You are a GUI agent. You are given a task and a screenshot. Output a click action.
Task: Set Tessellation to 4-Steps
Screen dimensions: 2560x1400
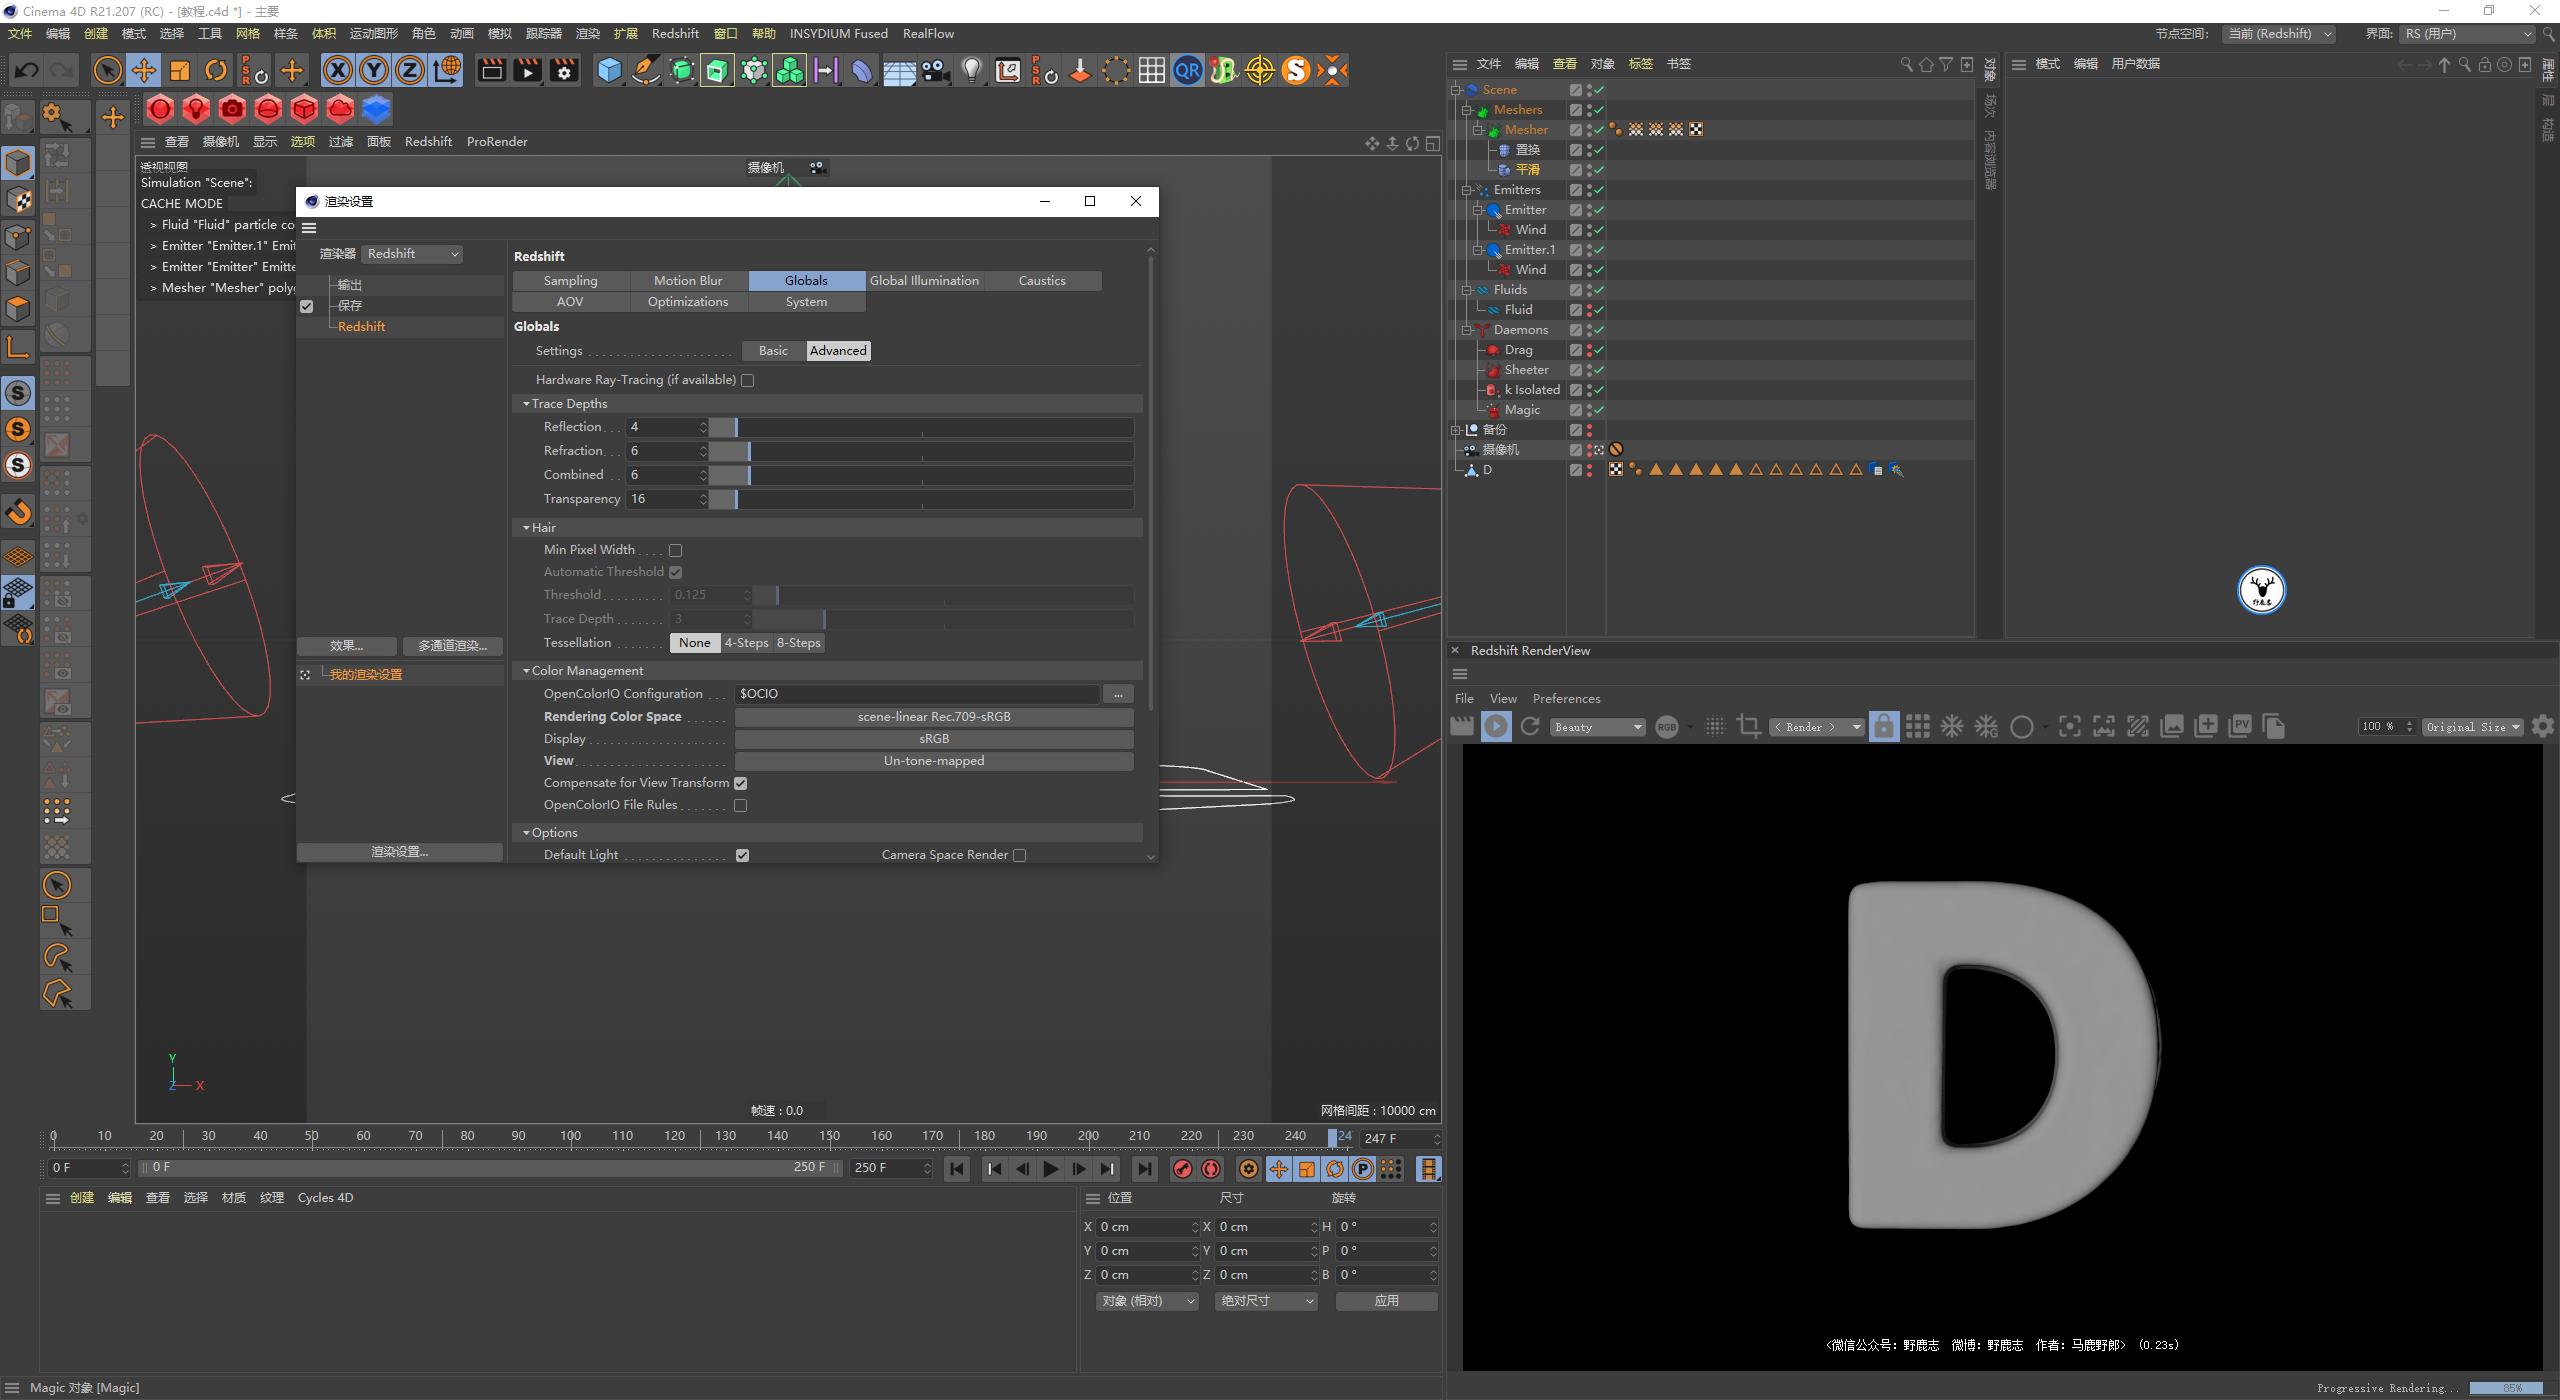[747, 642]
